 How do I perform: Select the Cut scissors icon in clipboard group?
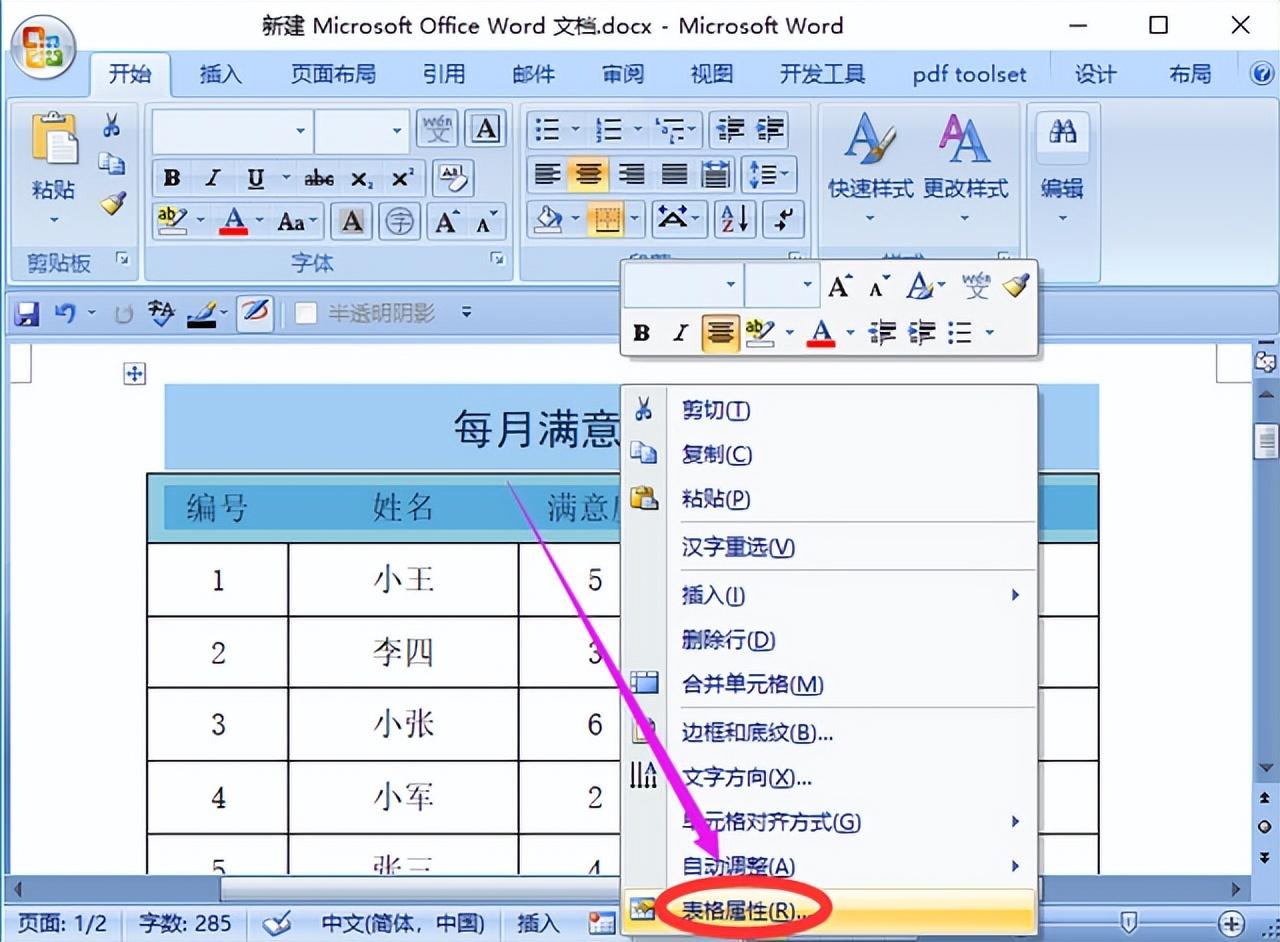[112, 125]
